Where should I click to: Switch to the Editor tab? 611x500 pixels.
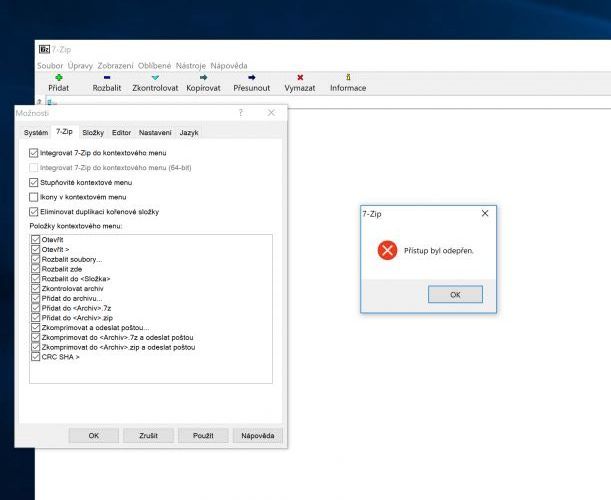pyautogui.click(x=122, y=133)
